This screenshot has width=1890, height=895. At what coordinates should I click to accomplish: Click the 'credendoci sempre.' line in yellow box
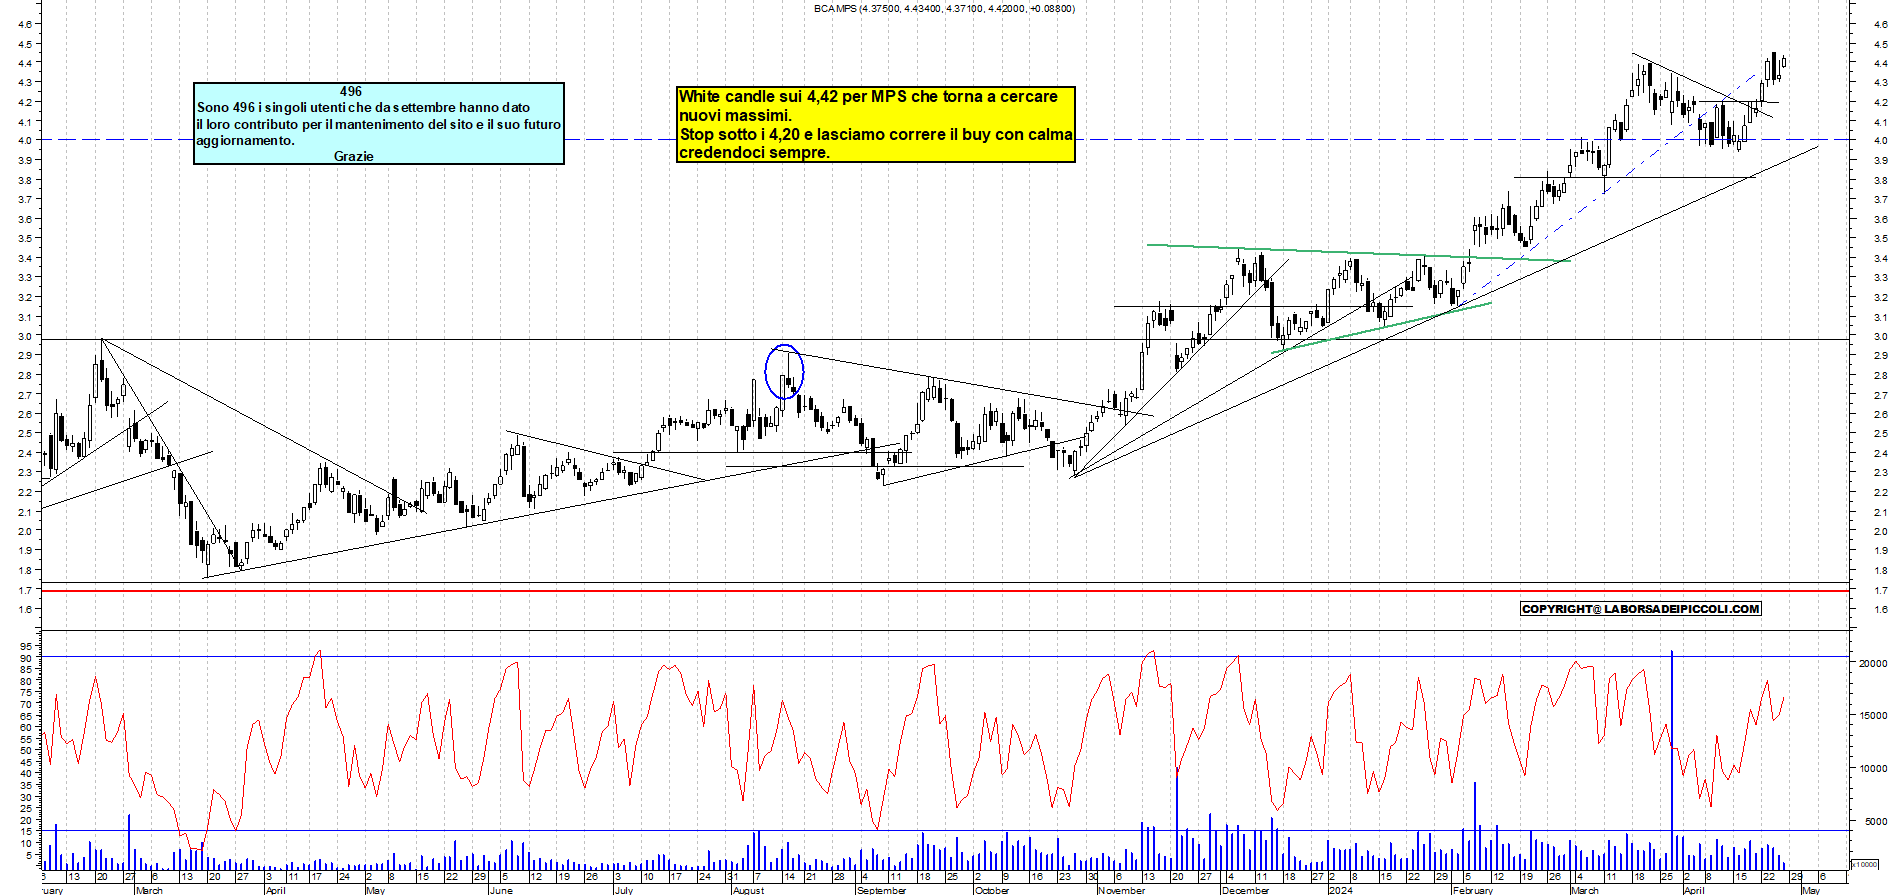pyautogui.click(x=754, y=152)
